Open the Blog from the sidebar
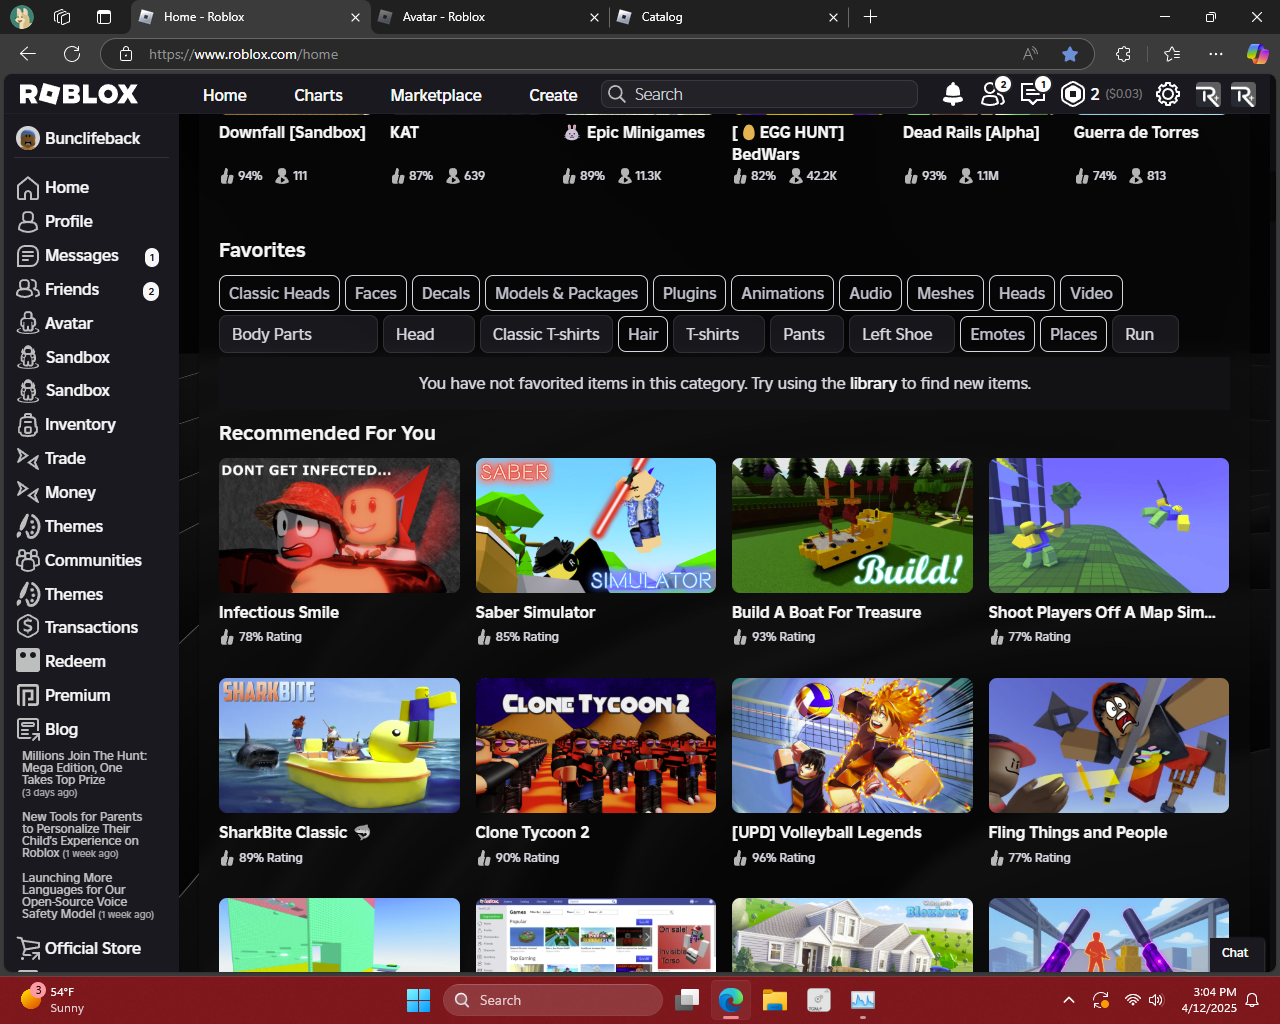The height and width of the screenshot is (1024, 1280). point(47,730)
